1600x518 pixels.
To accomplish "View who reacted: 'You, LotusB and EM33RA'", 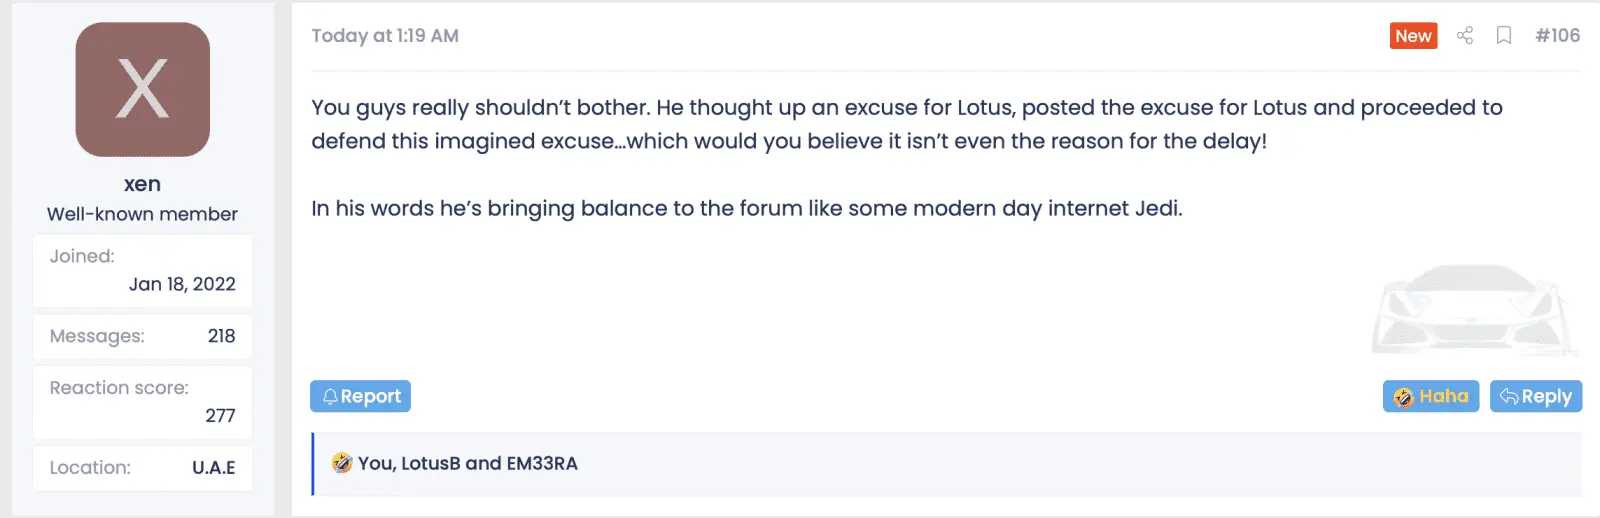I will click(x=467, y=463).
